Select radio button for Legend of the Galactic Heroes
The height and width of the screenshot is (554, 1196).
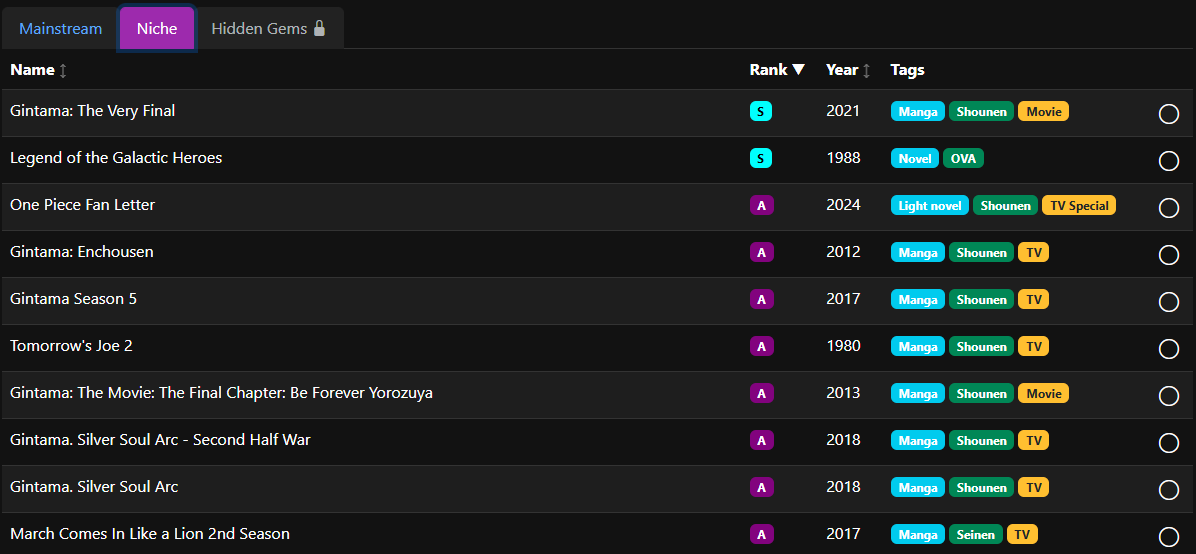point(1169,161)
